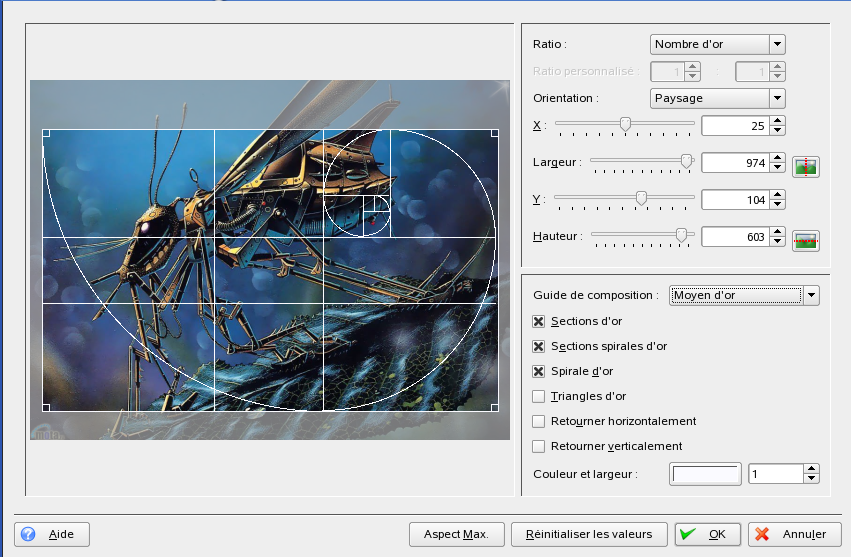Open the Ratio dropdown showing Nombre d'or
This screenshot has width=851, height=557.
tap(717, 45)
